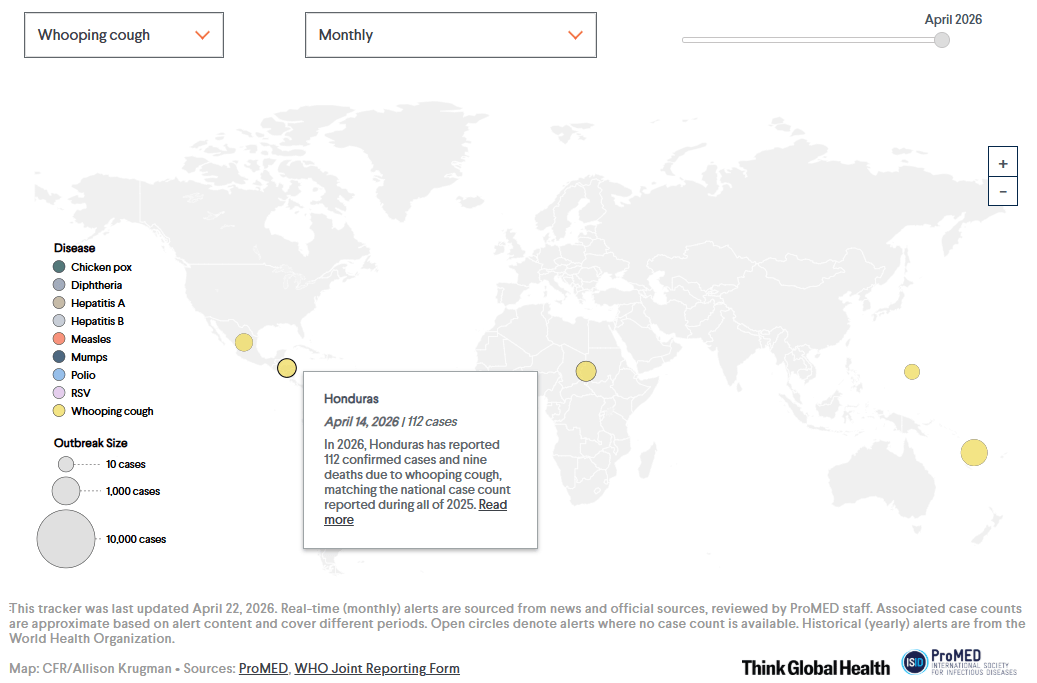Click the large outbreak circle in the South Pacific
Screen dimensions: 1037x683
click(x=974, y=452)
